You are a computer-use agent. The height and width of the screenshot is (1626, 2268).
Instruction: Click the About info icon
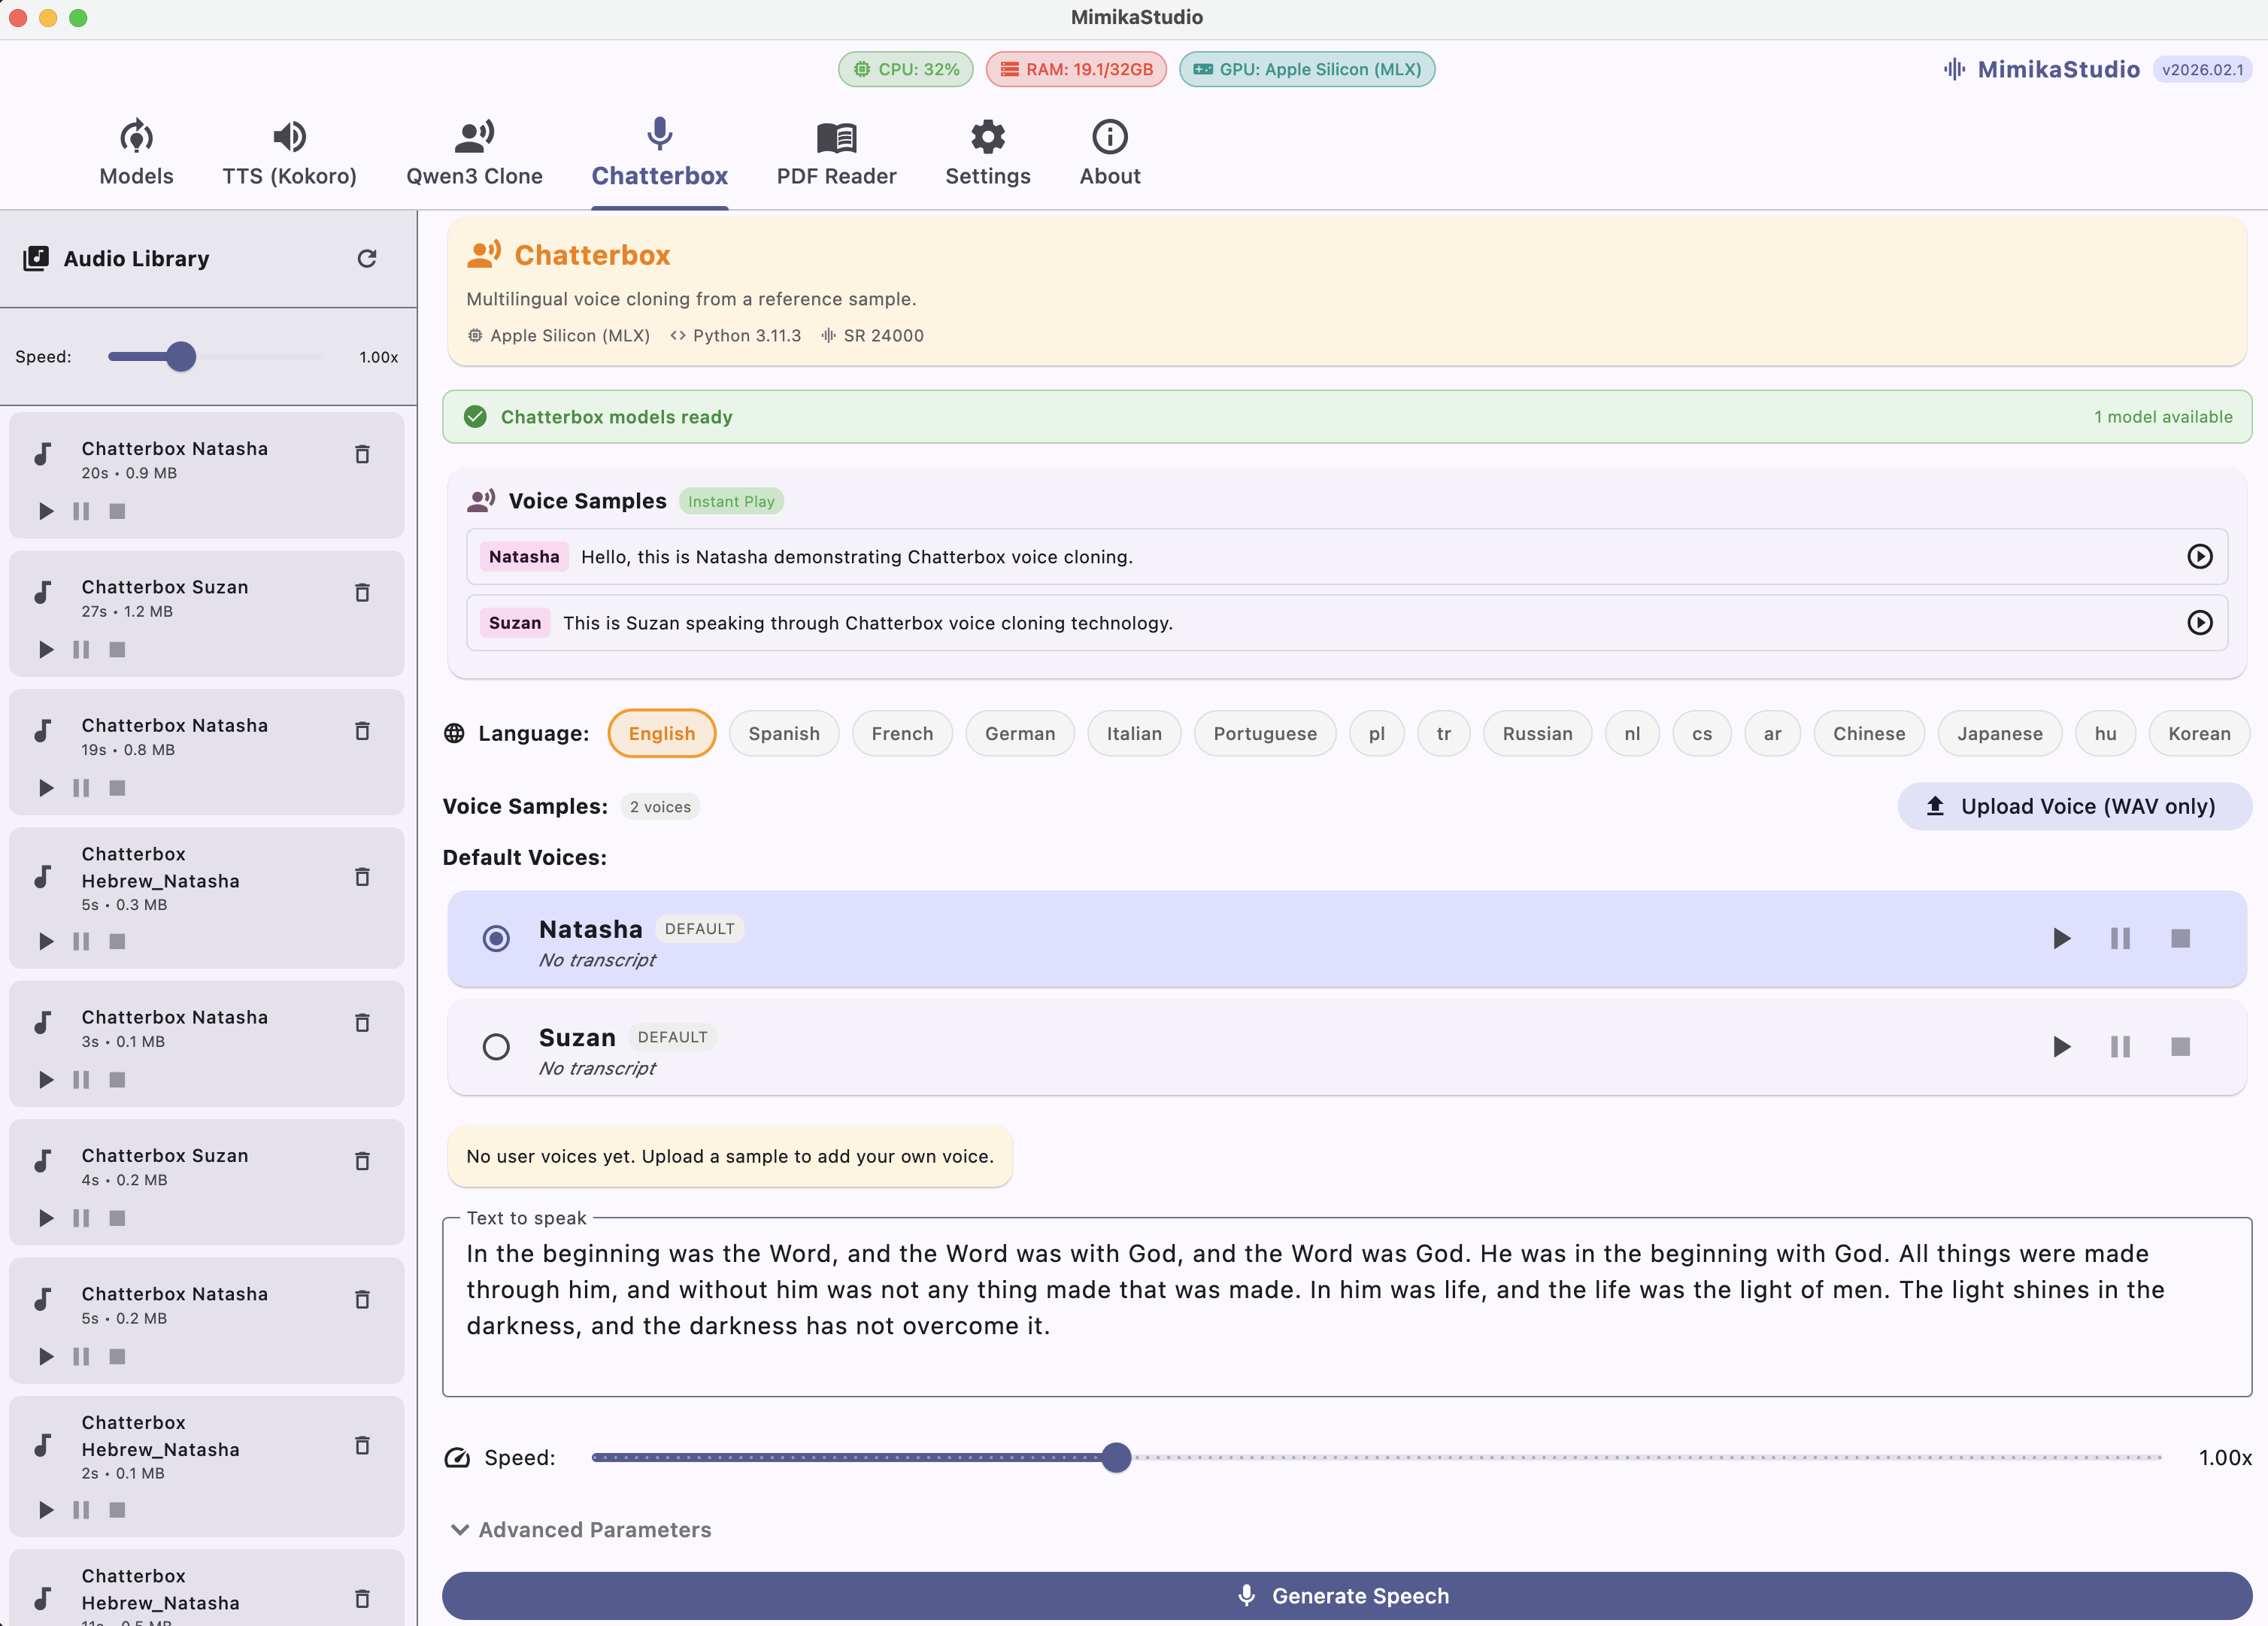[x=1109, y=137]
